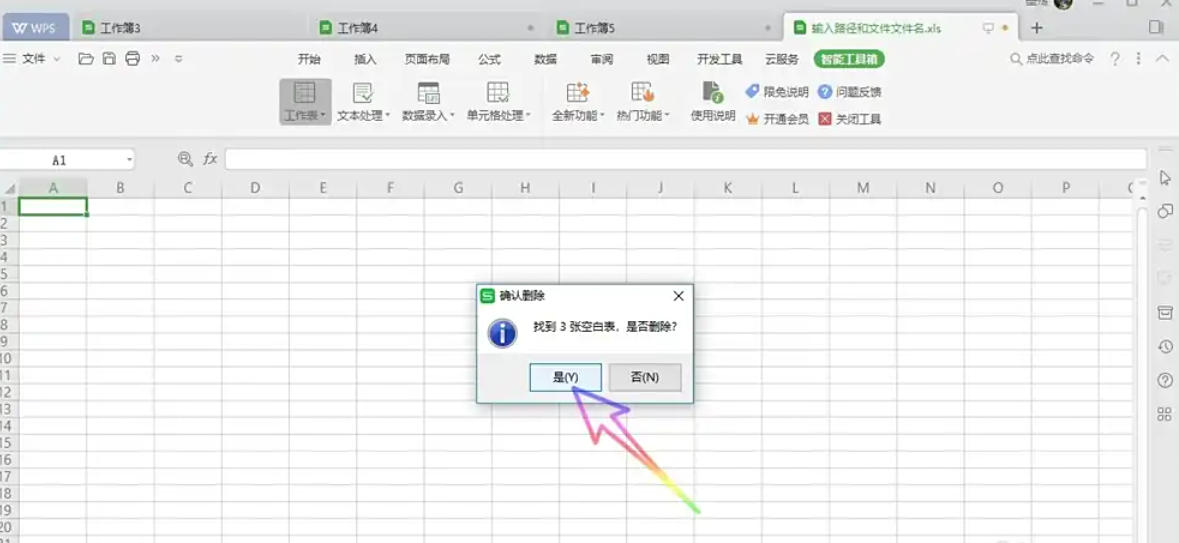This screenshot has height=543, width=1179.
Task: Open the name box dropdown arrow
Action: (129, 159)
